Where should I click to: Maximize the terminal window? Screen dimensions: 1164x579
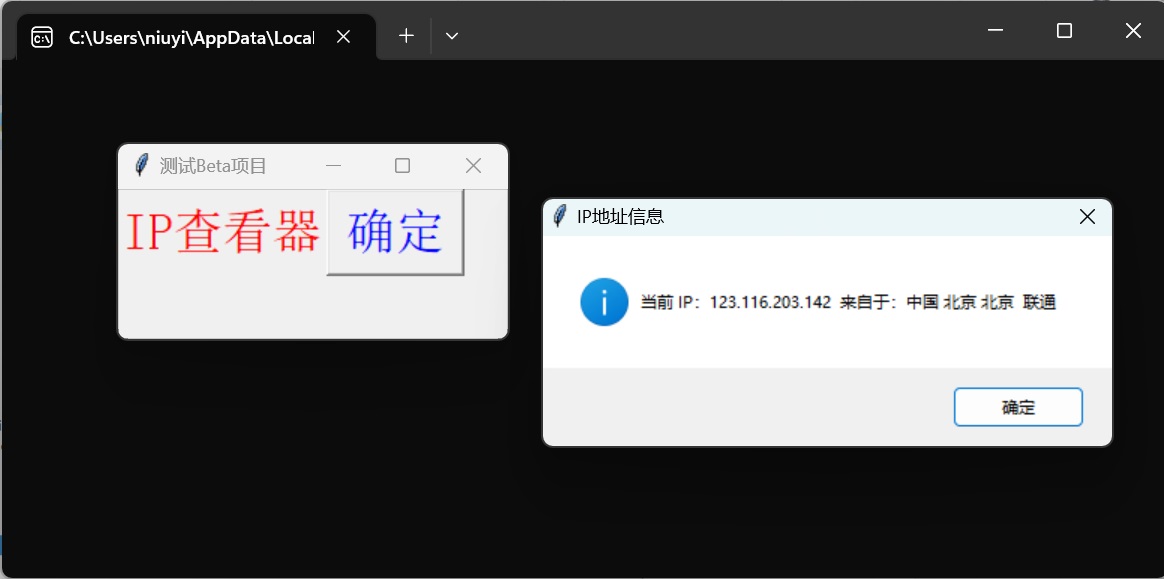tap(1064, 30)
